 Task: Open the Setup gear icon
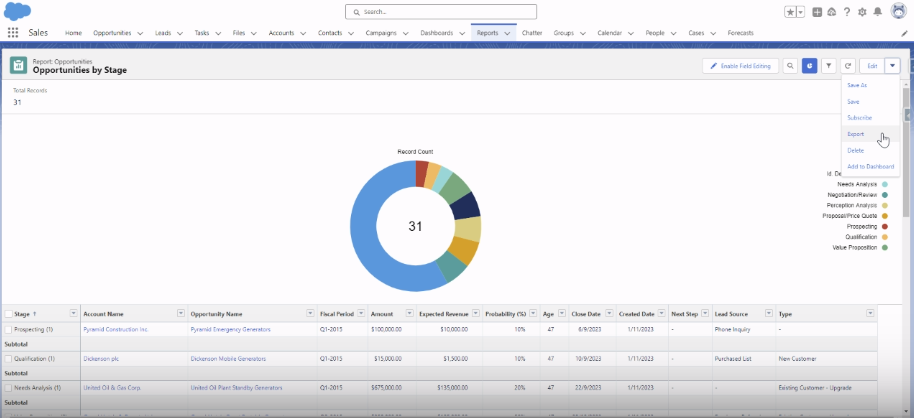(862, 12)
